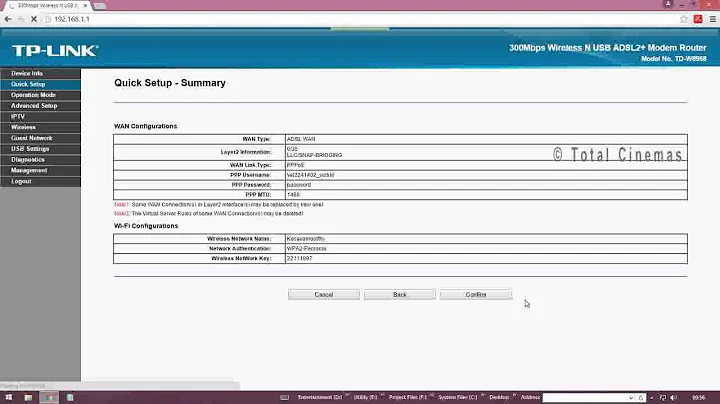Click the WAN Link Type value PPPoE
Image resolution: width=720 pixels, height=404 pixels.
click(296, 165)
